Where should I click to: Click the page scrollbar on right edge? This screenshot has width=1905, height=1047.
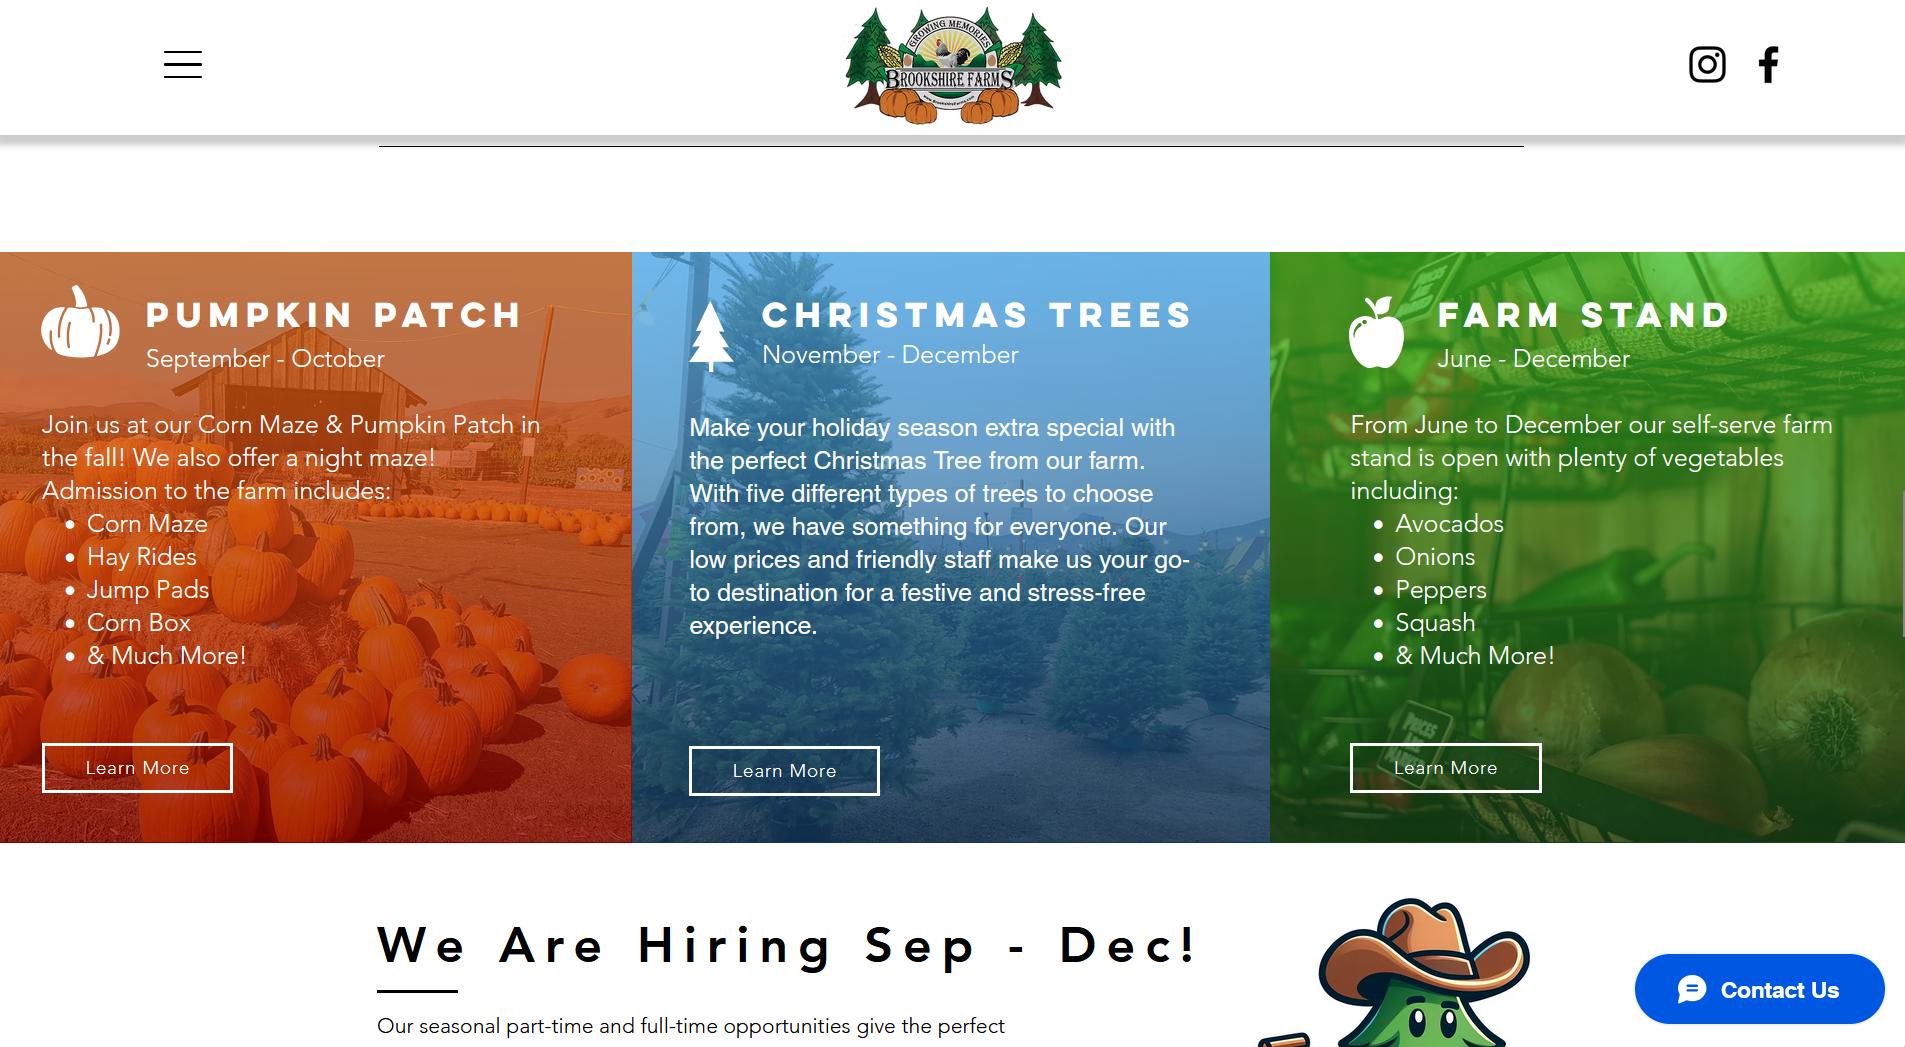1901,565
